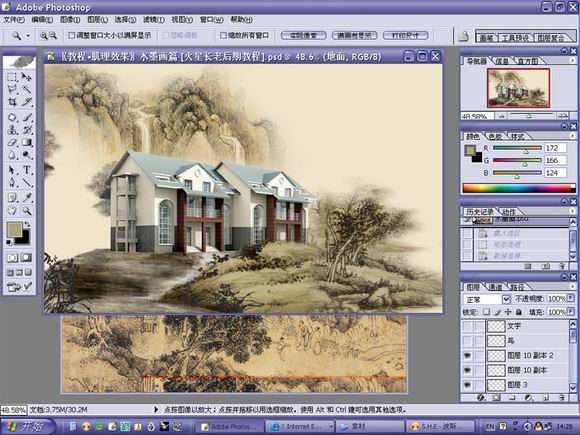Select the Crop tool

12,102
